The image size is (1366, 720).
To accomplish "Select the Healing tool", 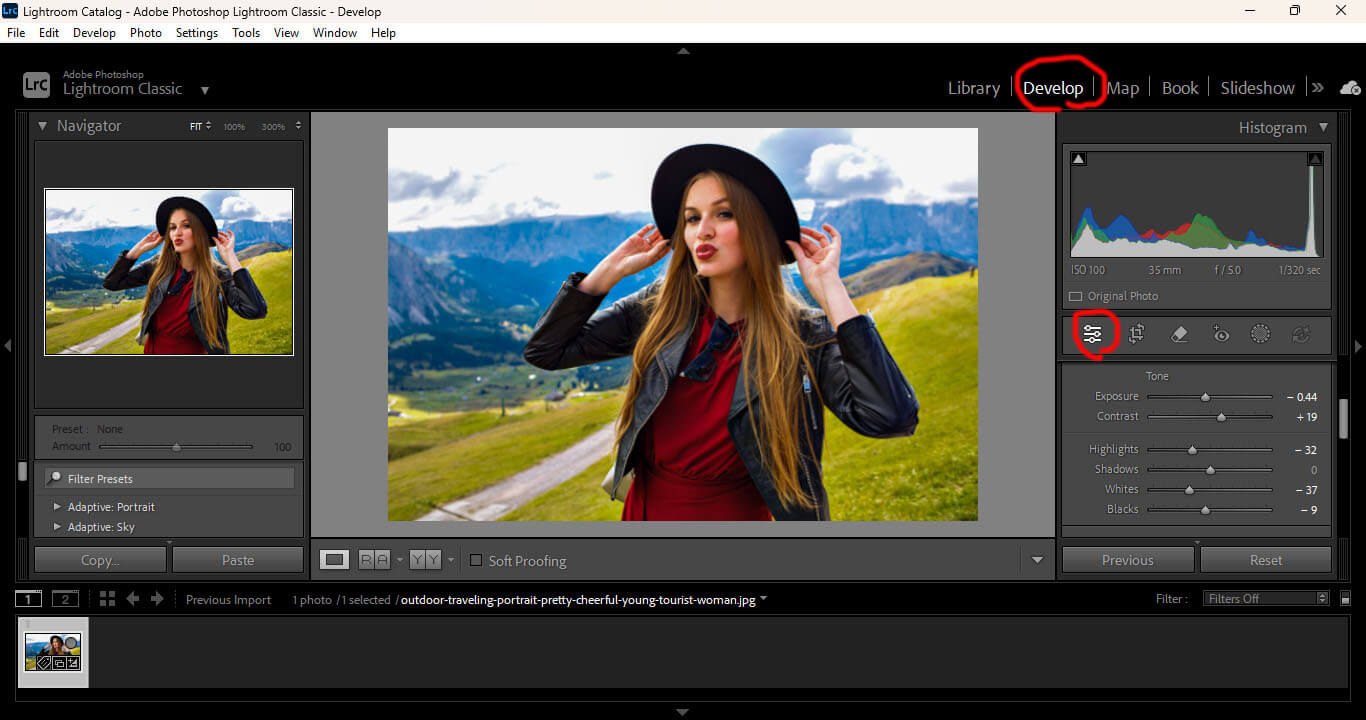I will (1178, 334).
